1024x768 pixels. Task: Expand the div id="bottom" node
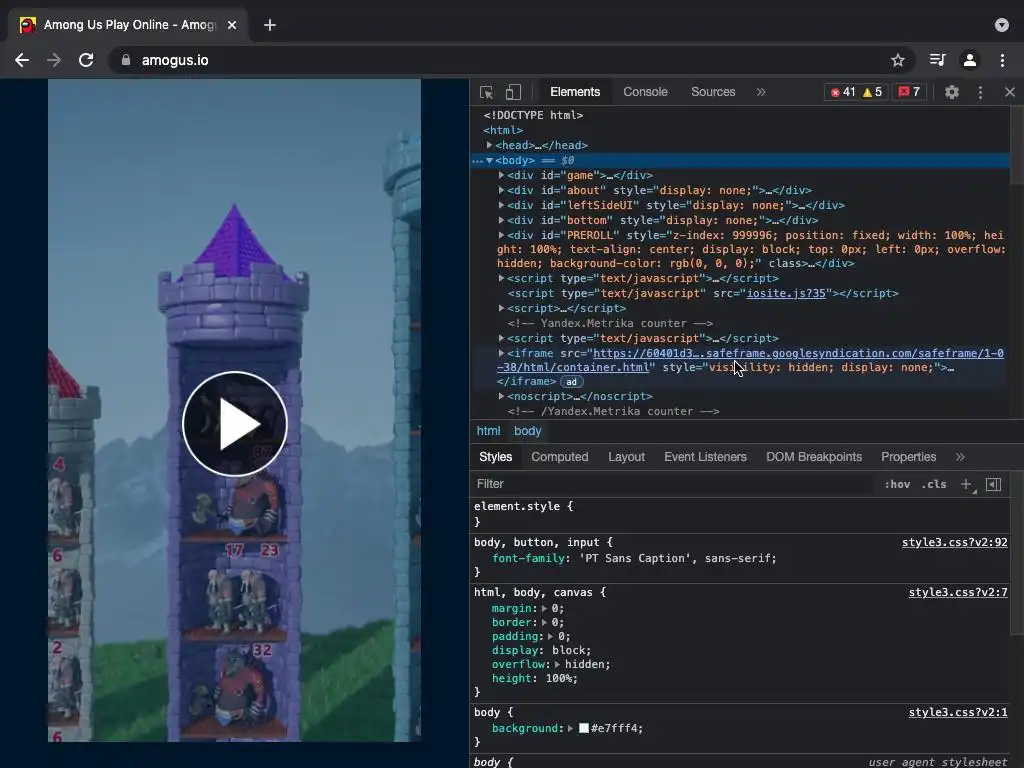pos(501,220)
